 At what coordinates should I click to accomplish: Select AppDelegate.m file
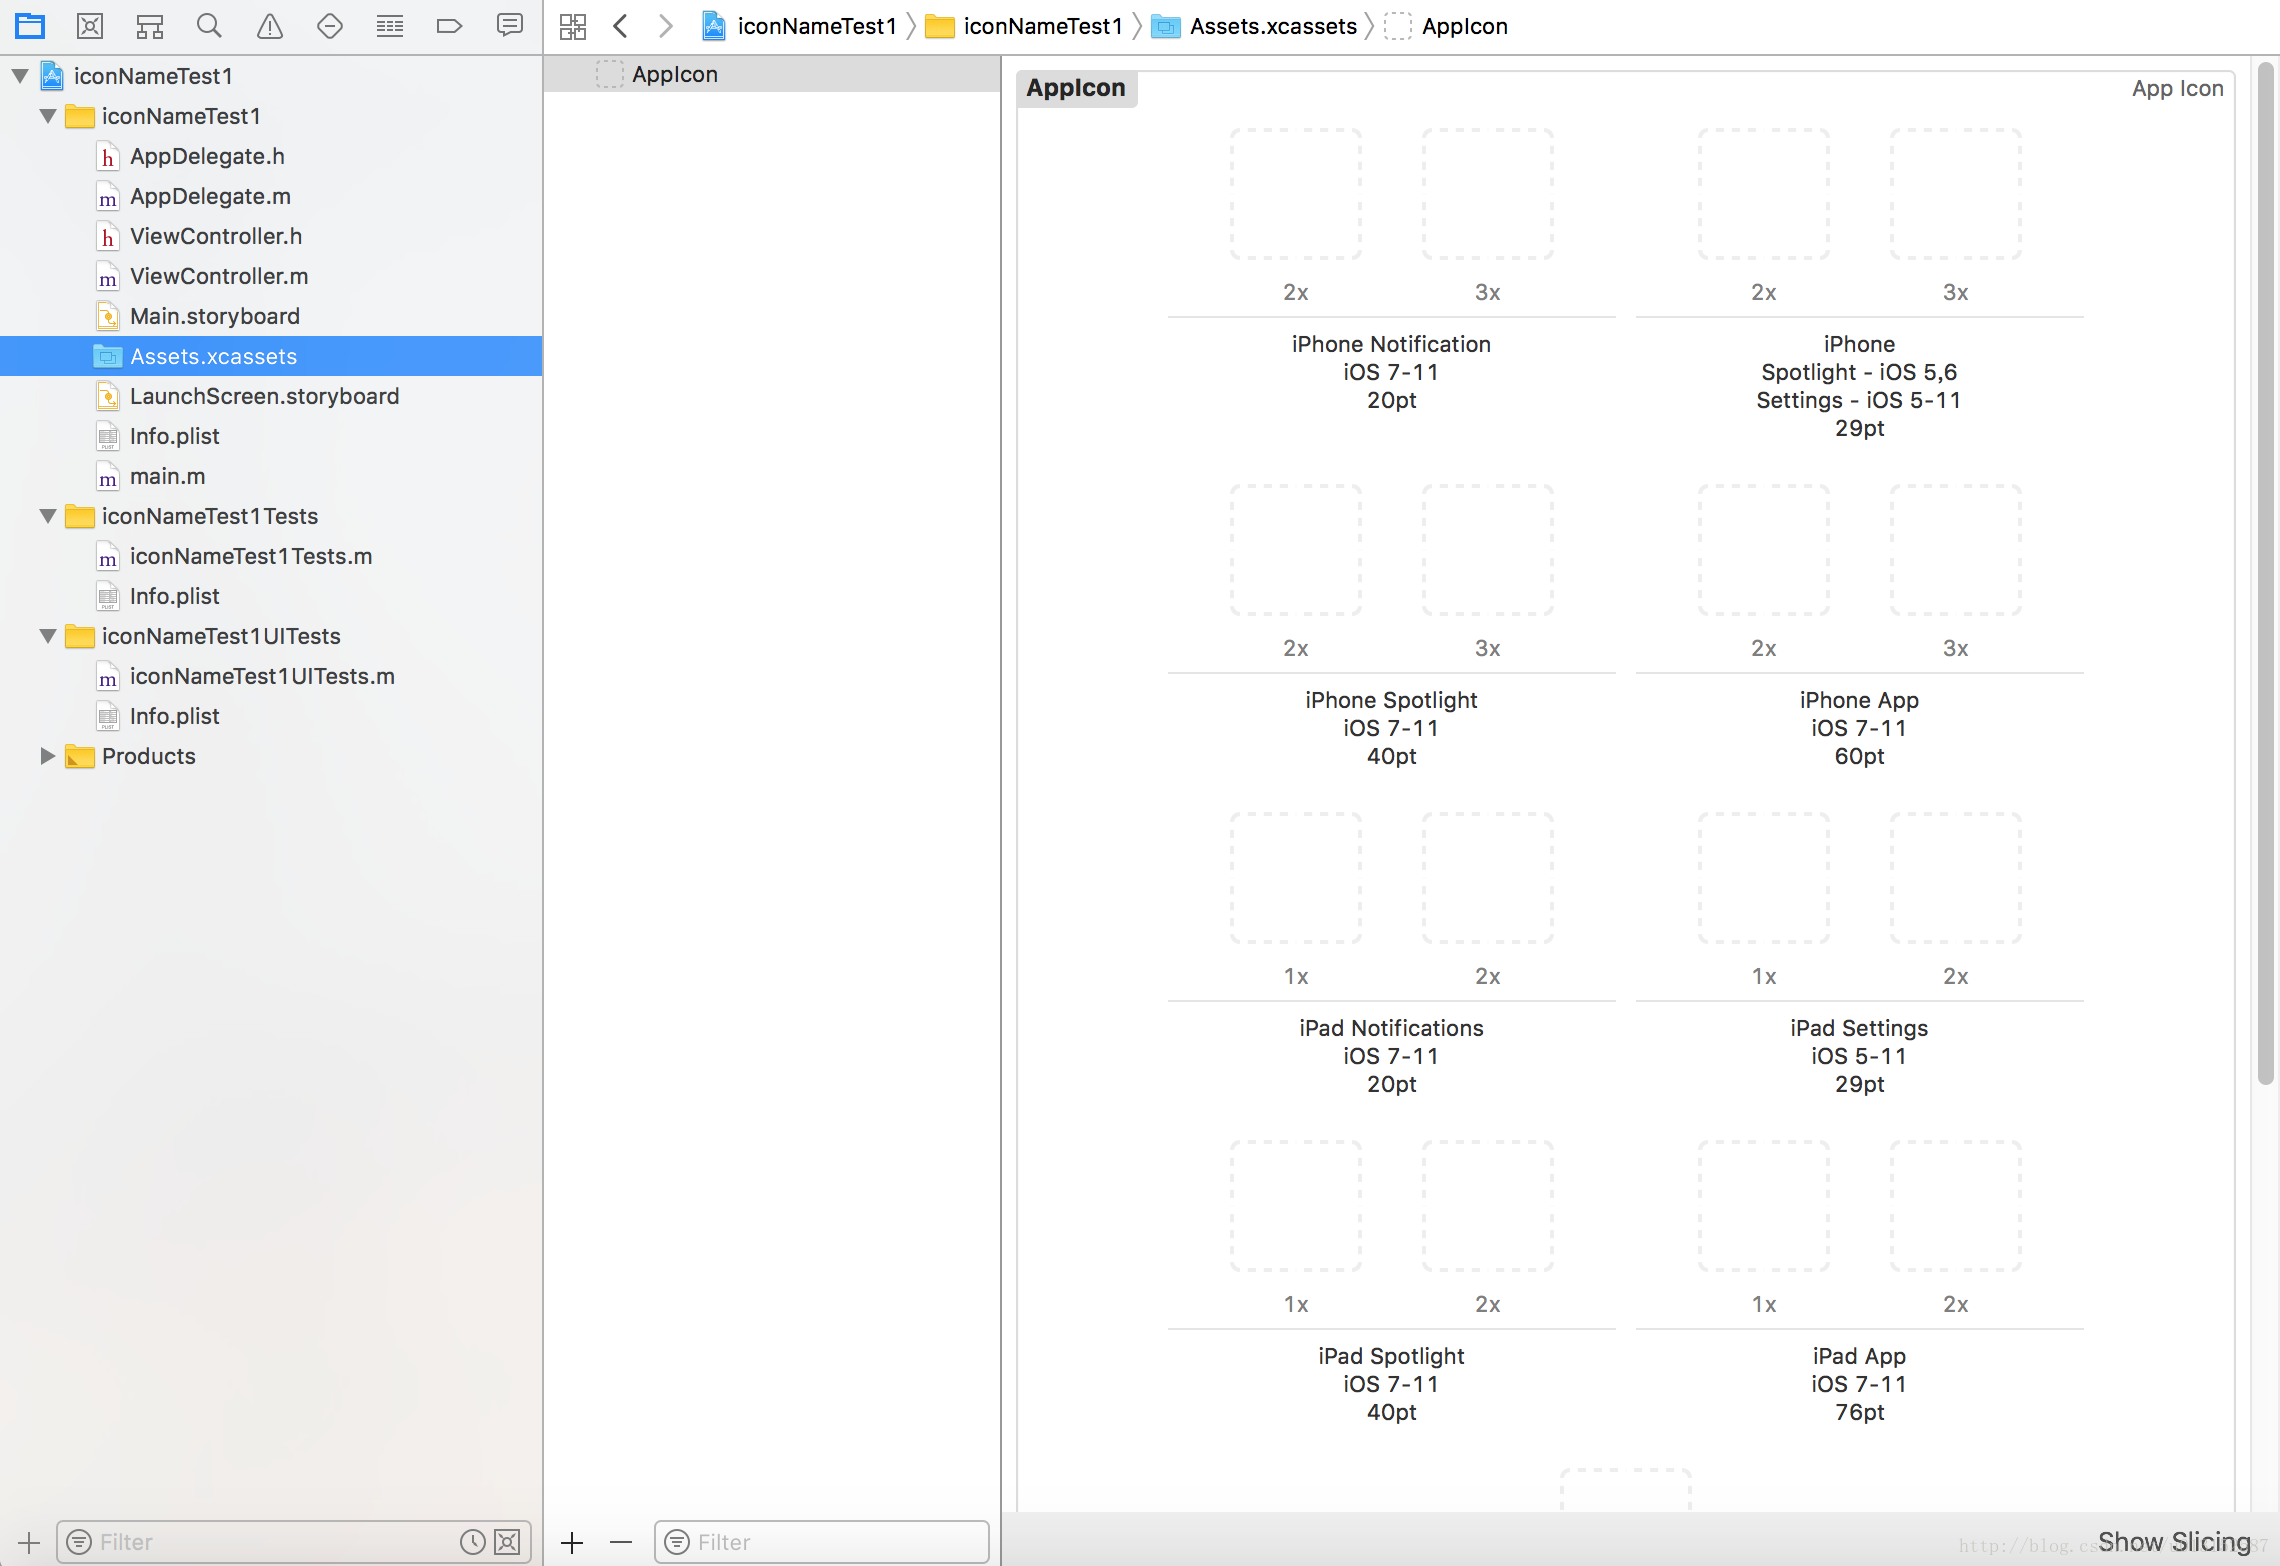[x=210, y=196]
